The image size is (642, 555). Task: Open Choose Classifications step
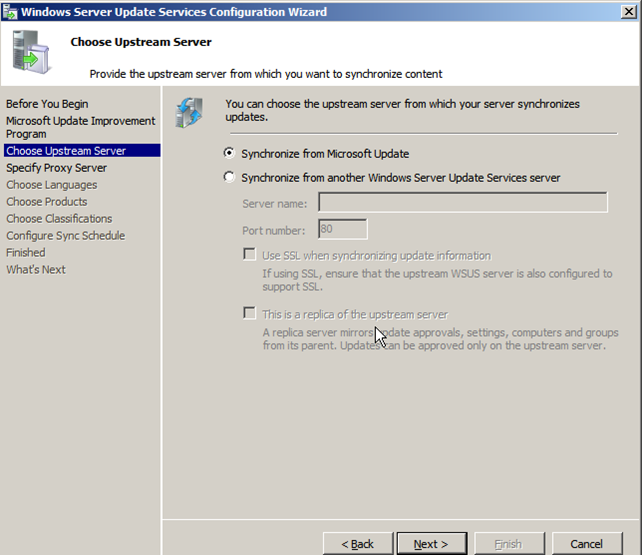[x=59, y=219]
